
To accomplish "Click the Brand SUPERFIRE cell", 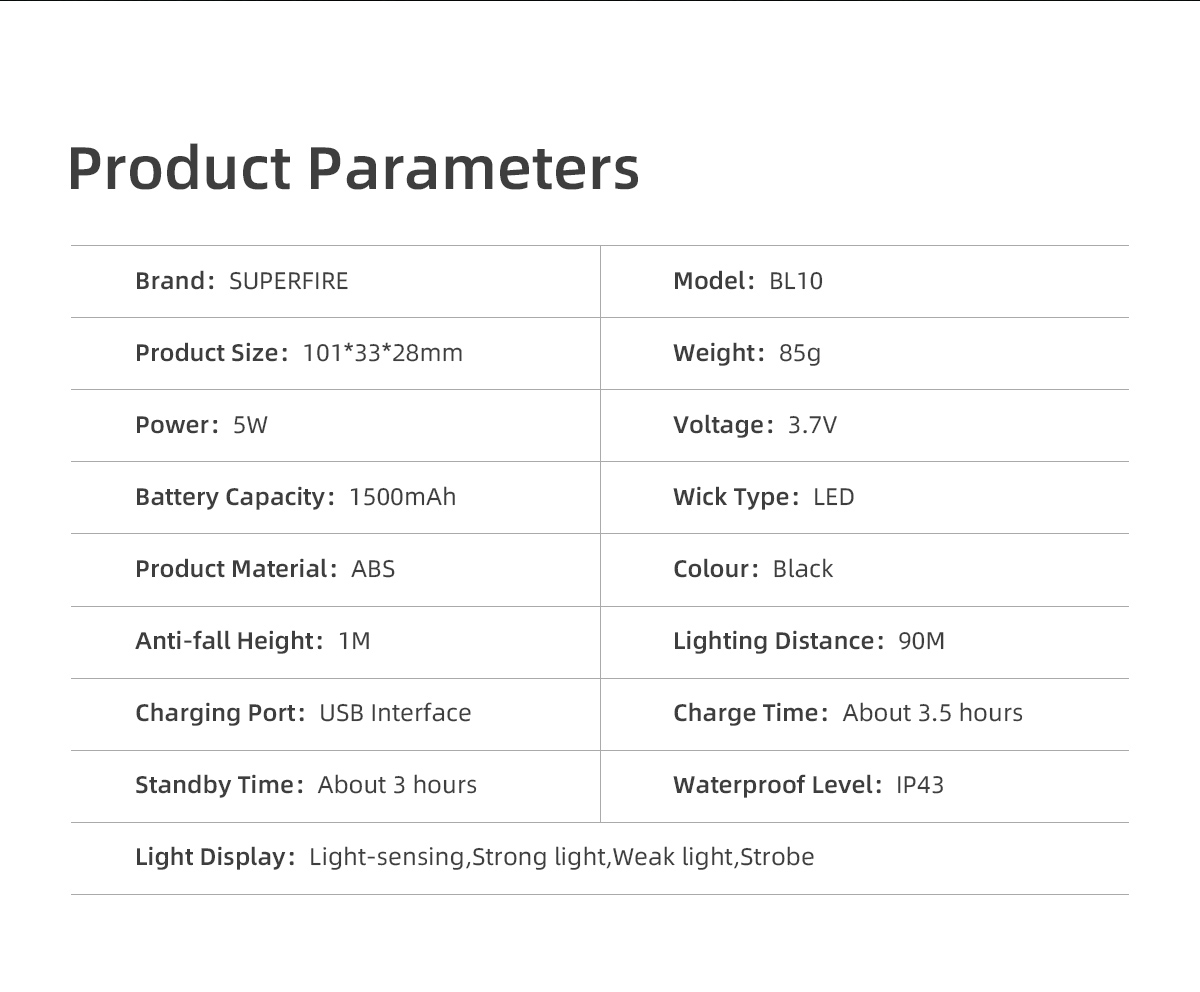I will [242, 281].
